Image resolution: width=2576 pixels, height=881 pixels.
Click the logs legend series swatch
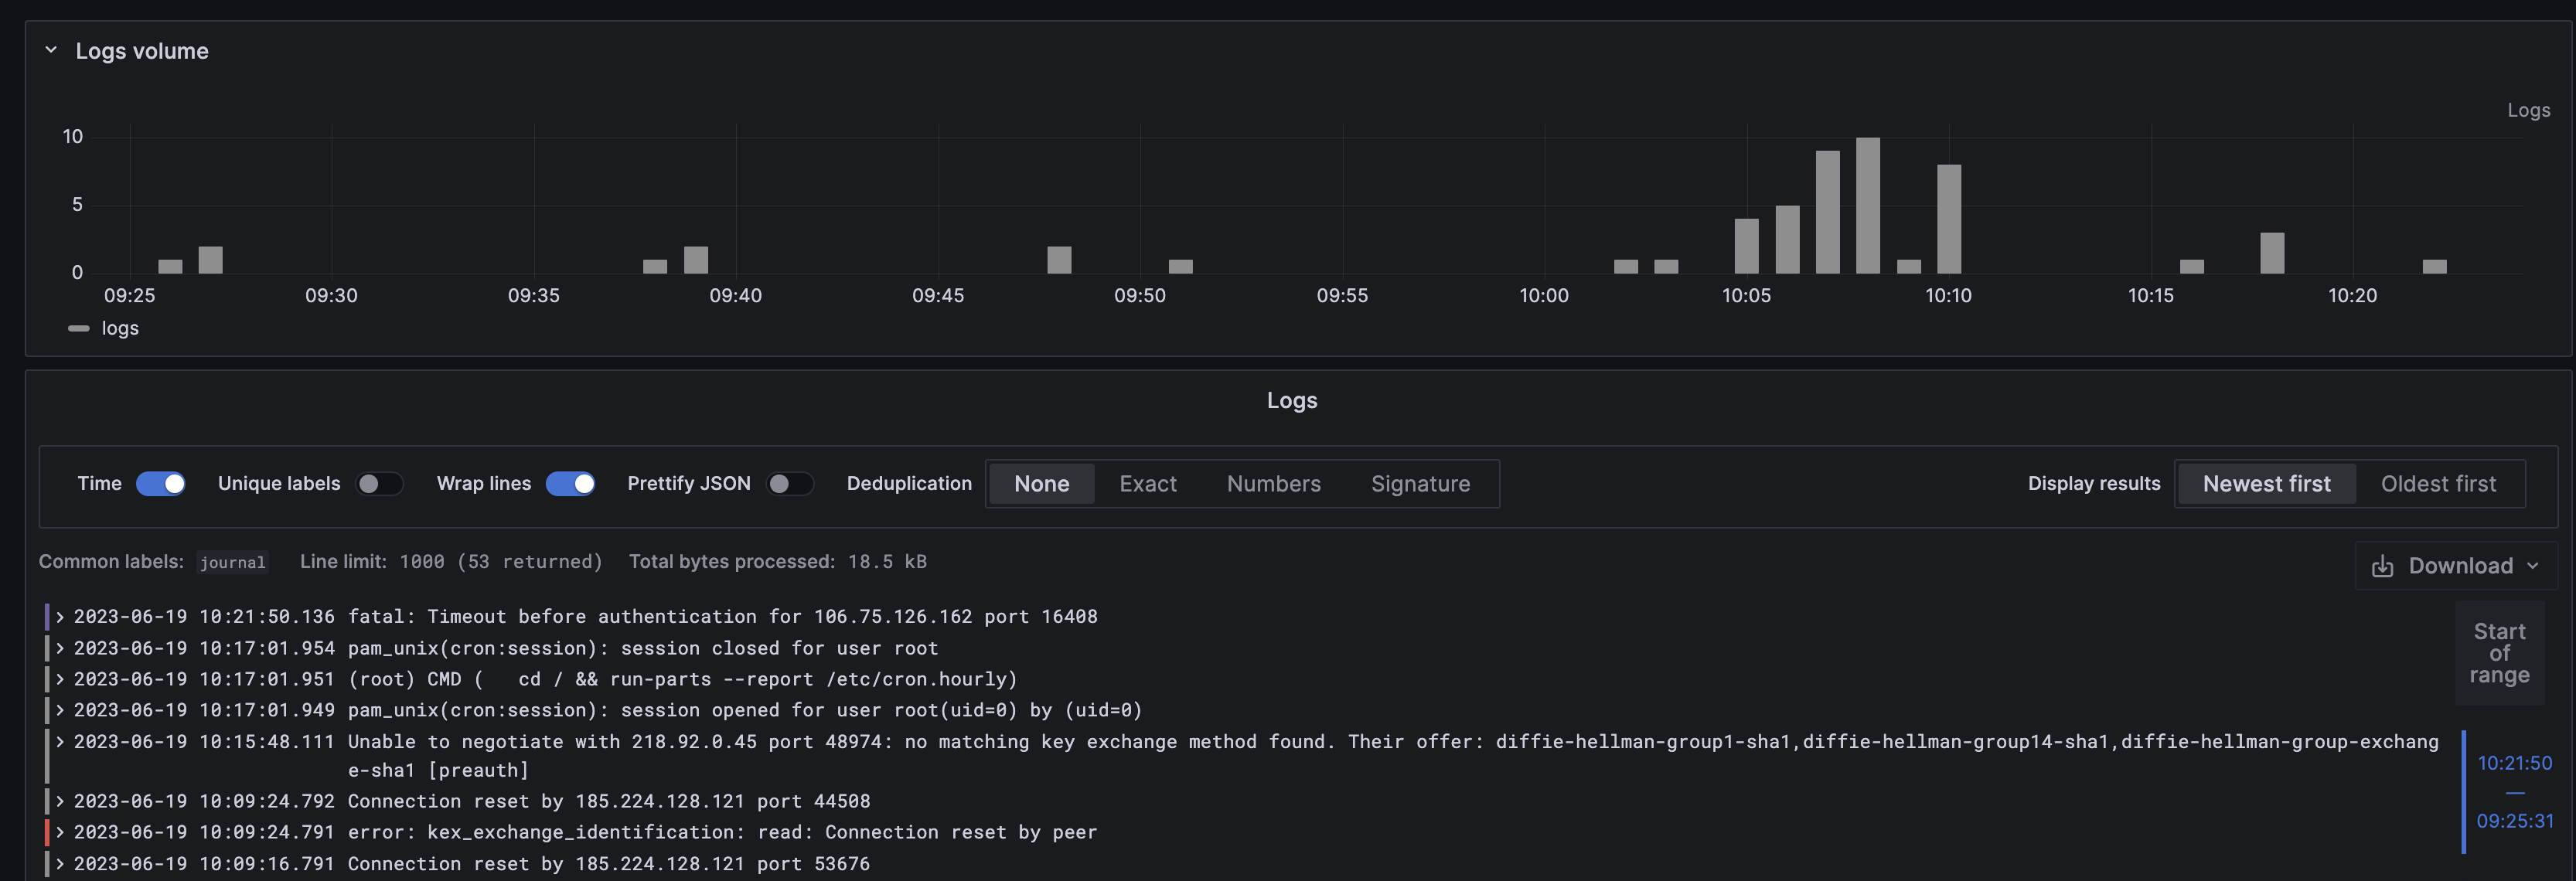pos(79,328)
